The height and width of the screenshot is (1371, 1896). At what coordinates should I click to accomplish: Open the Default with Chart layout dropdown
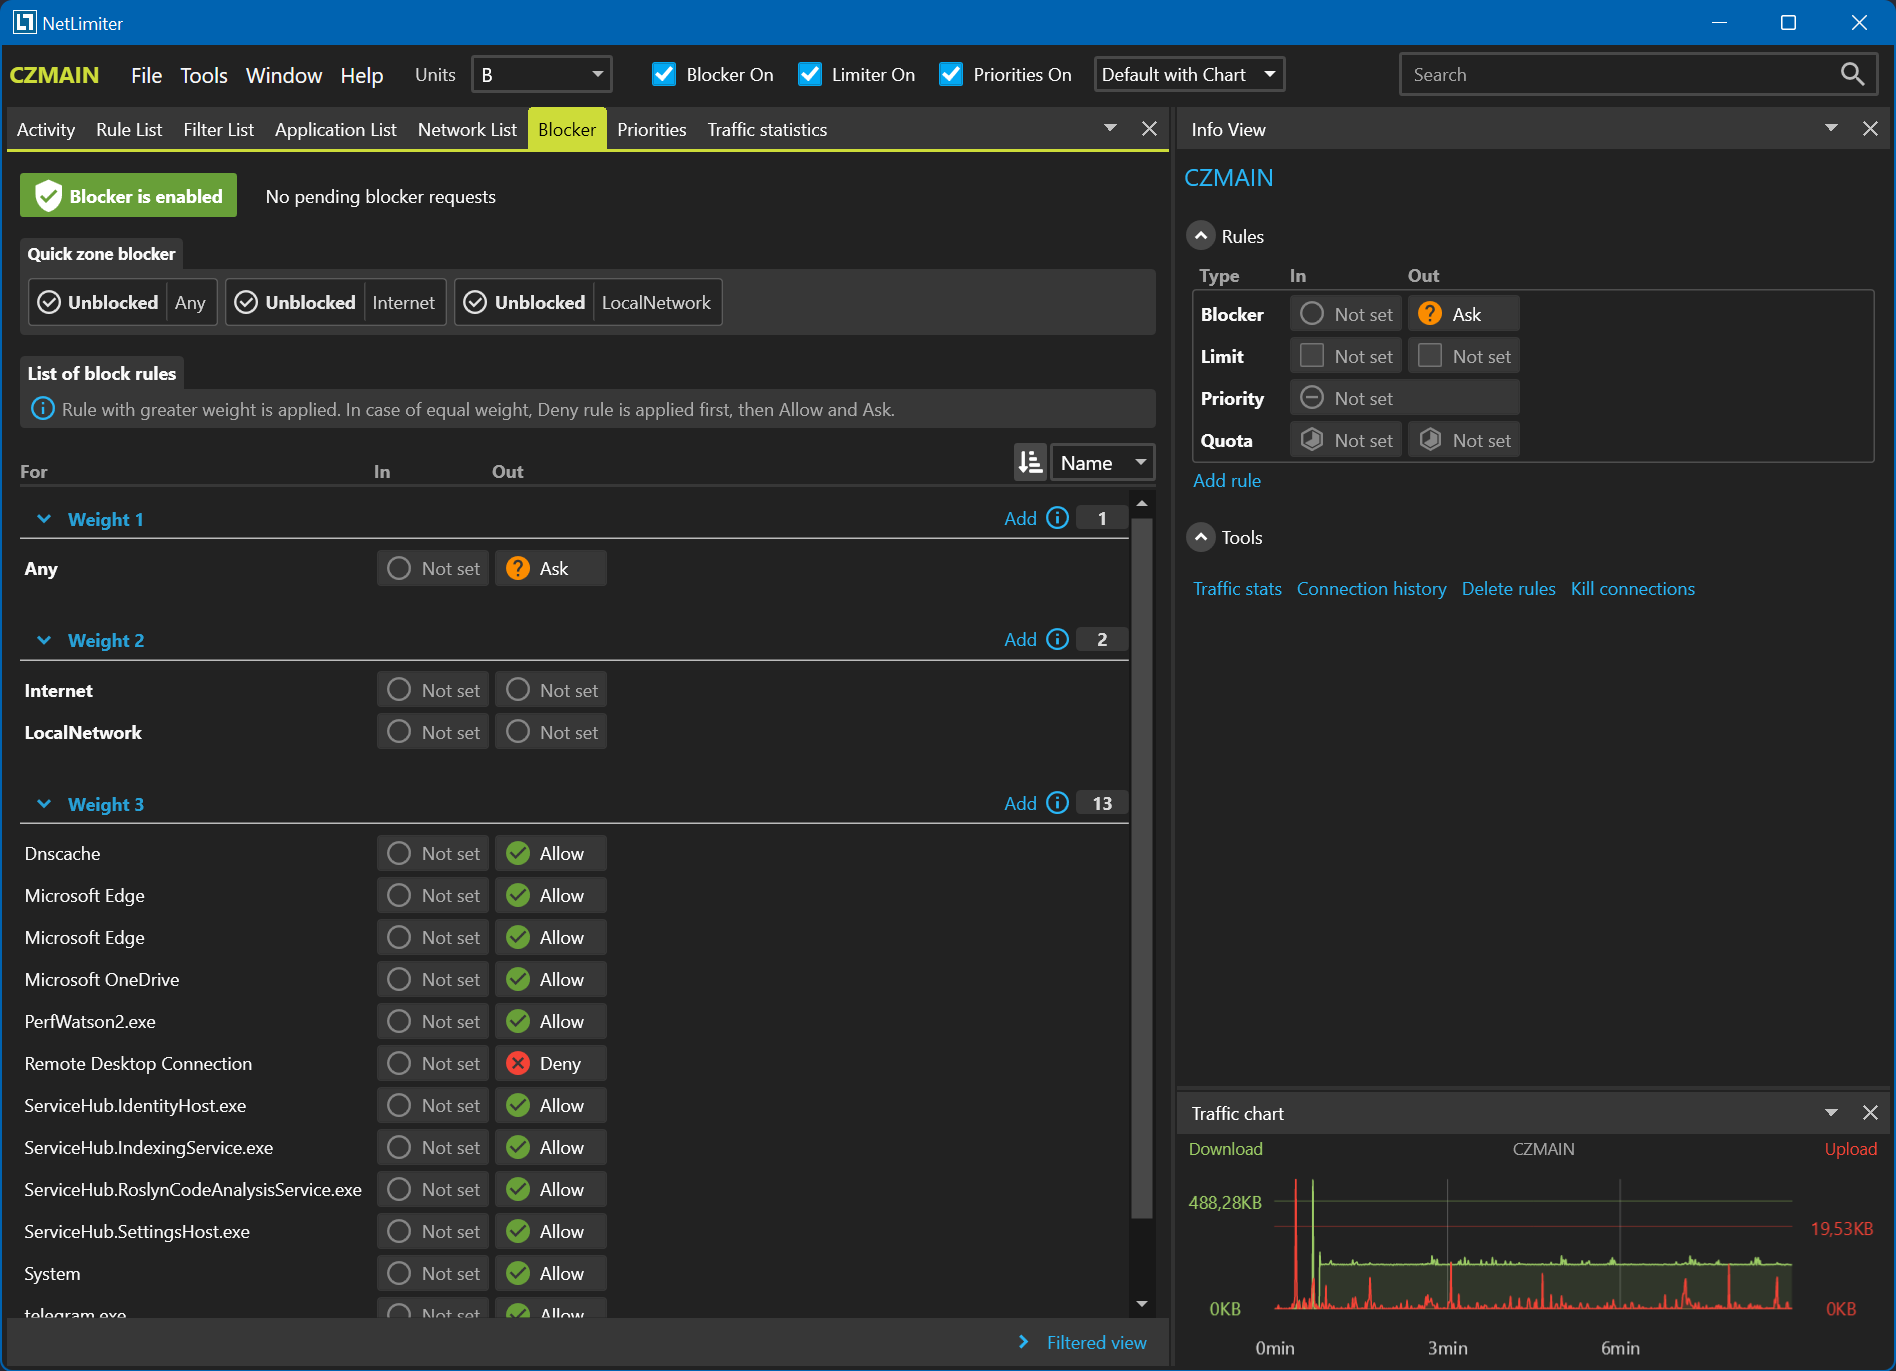pos(1189,74)
